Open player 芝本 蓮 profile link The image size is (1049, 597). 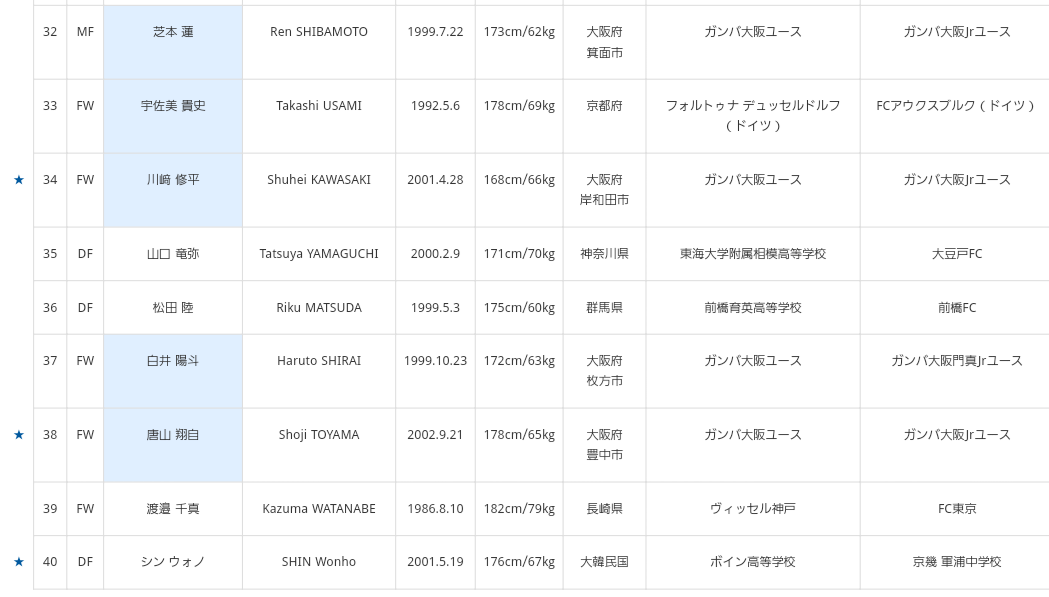click(x=173, y=32)
